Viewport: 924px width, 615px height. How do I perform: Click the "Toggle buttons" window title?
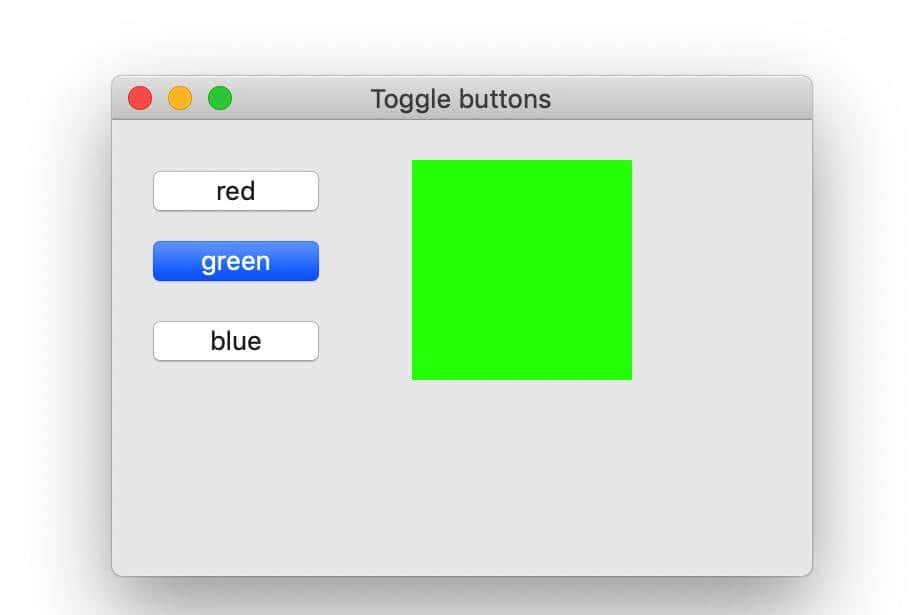[x=460, y=99]
